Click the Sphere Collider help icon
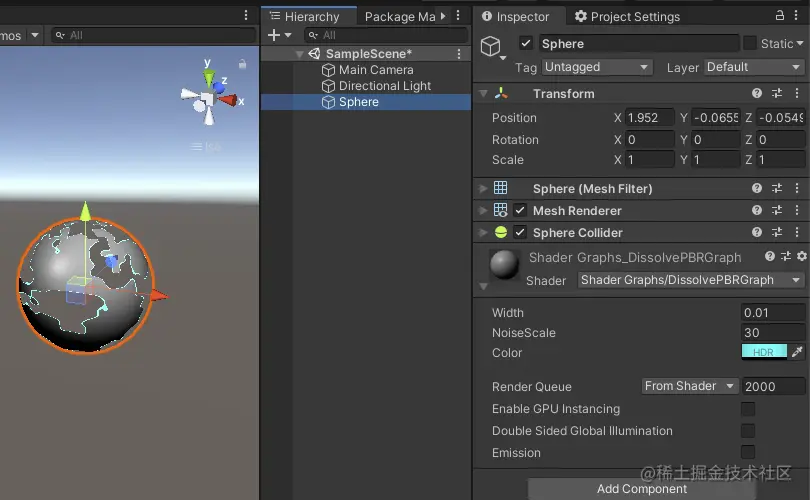Screen dimensions: 810x500 757,232
